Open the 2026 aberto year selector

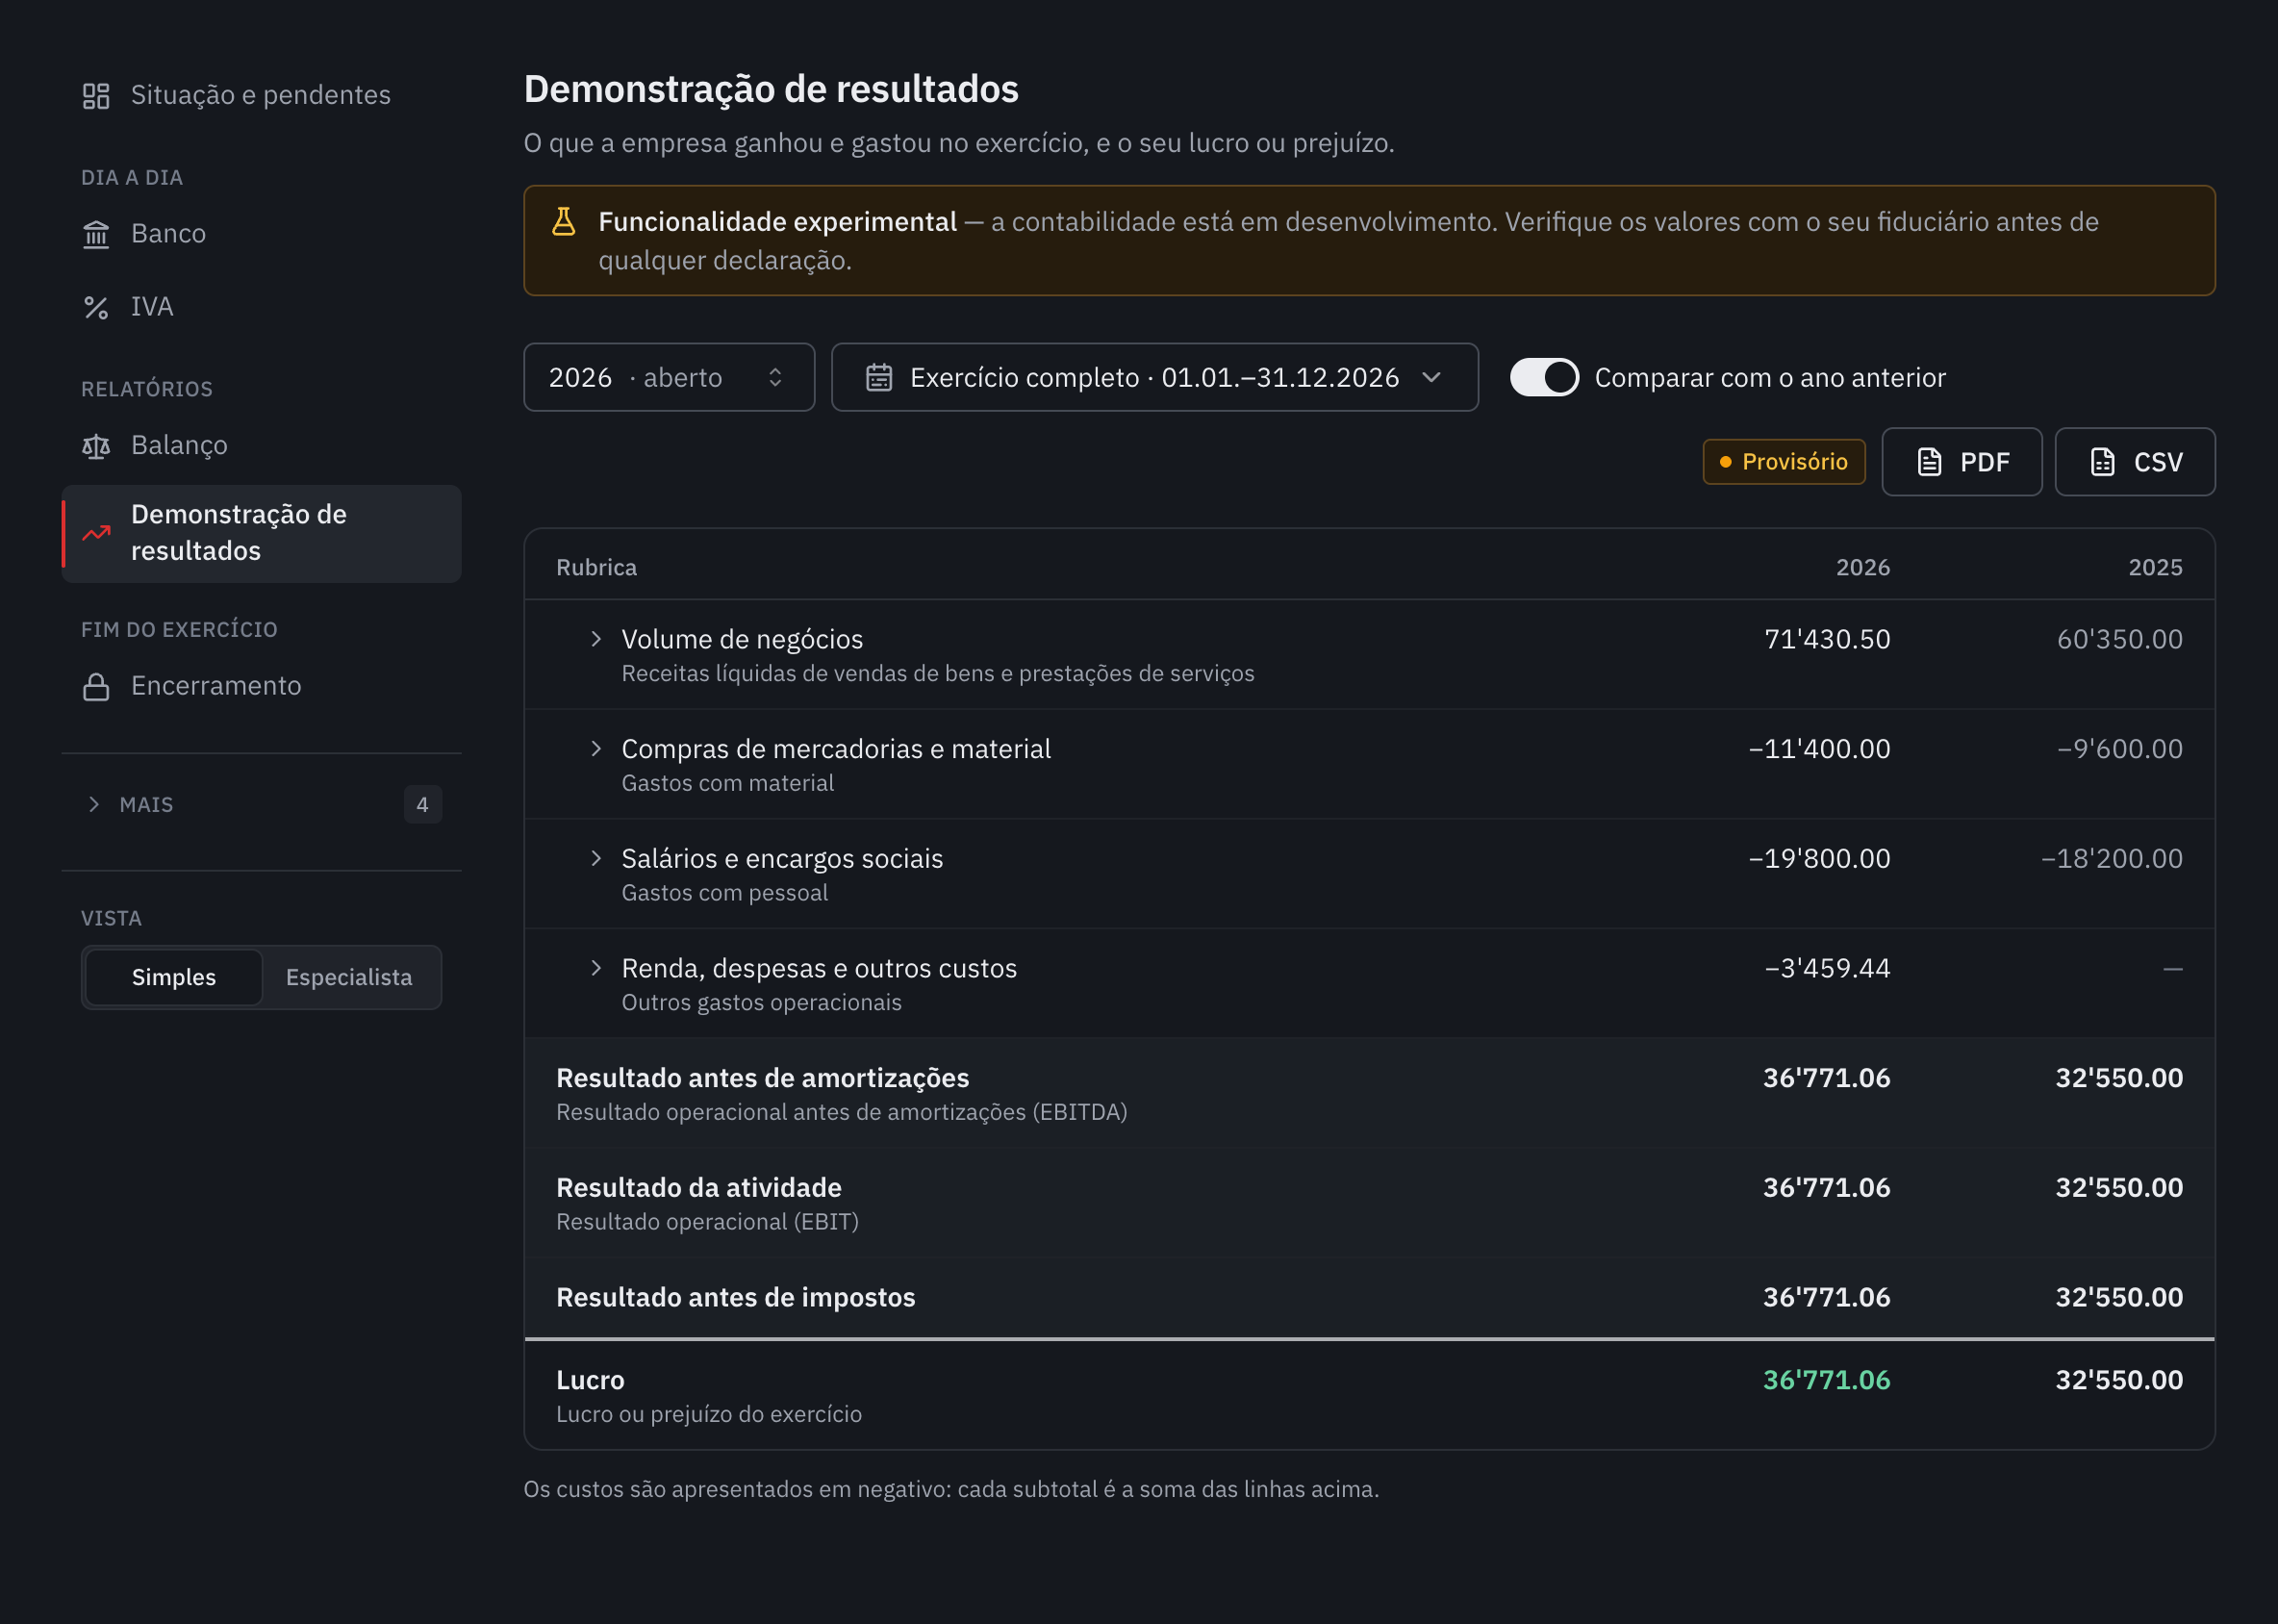click(x=669, y=377)
